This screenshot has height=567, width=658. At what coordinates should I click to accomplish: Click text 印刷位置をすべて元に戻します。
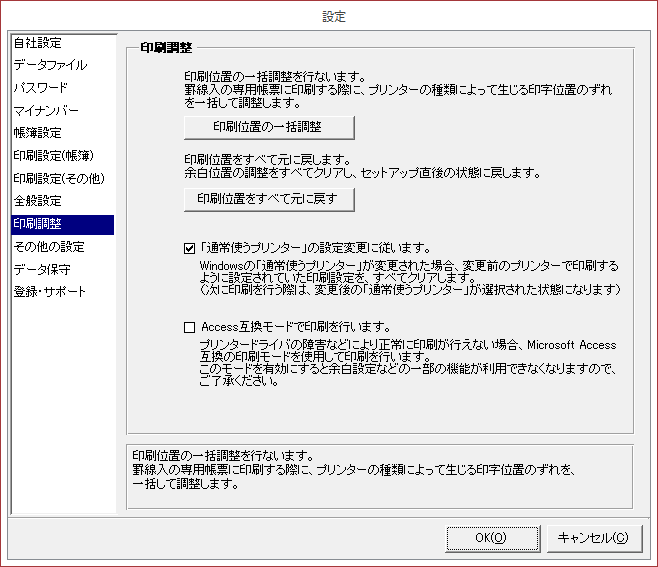267,160
